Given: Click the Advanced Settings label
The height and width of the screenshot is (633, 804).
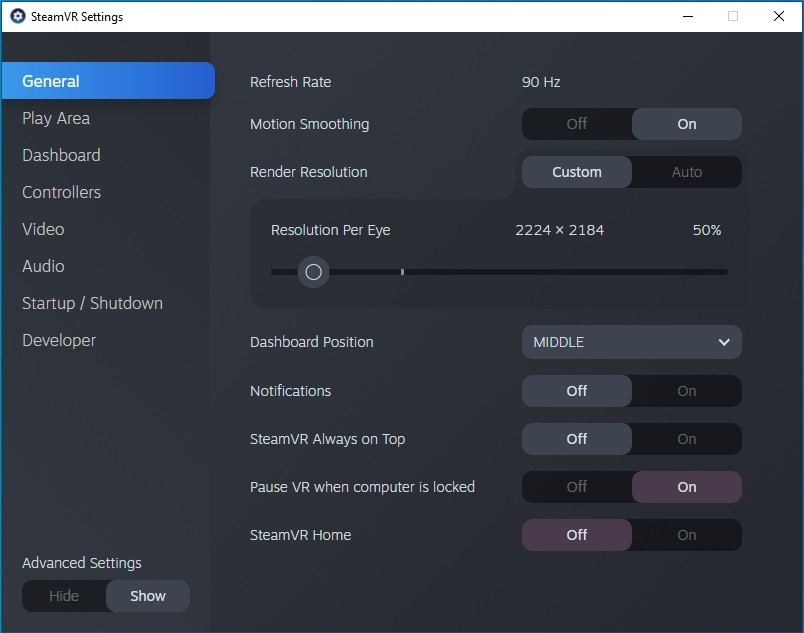Looking at the screenshot, I should coord(82,563).
